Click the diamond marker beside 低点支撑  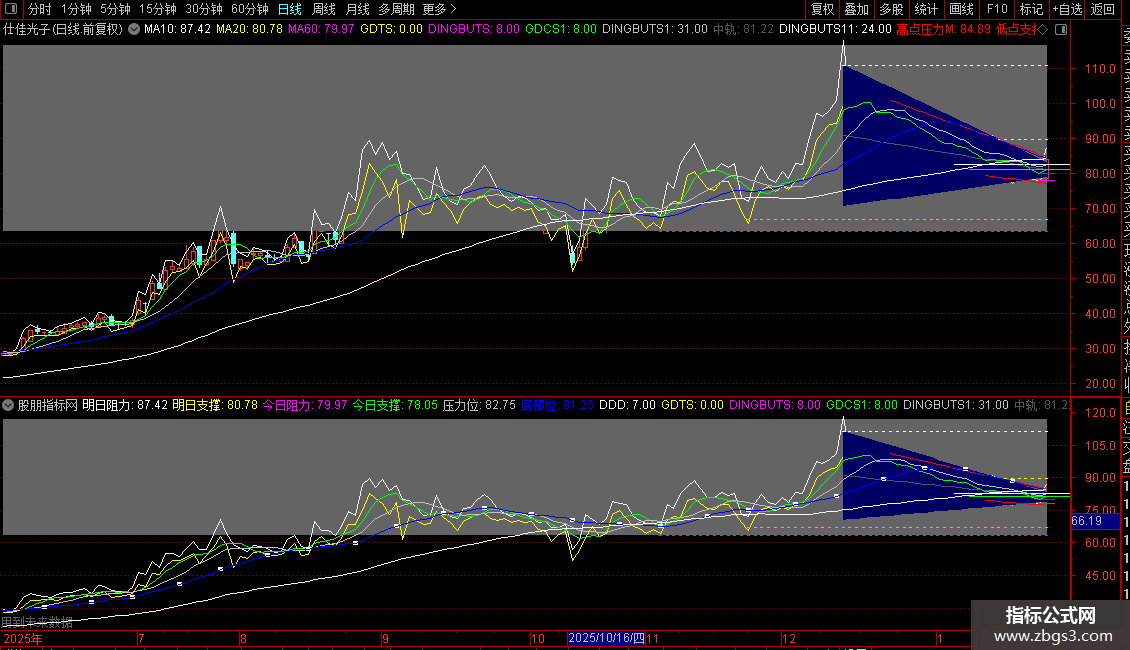[x=1042, y=30]
